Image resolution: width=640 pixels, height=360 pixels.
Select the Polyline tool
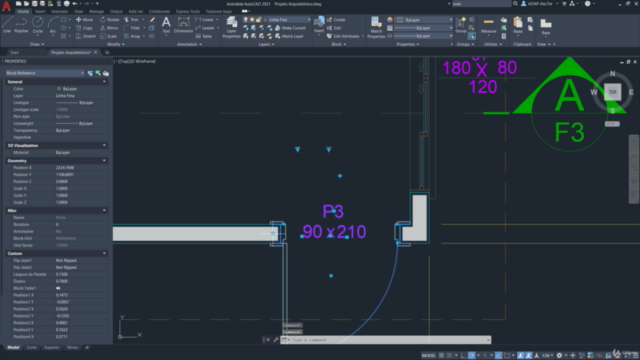(21, 24)
